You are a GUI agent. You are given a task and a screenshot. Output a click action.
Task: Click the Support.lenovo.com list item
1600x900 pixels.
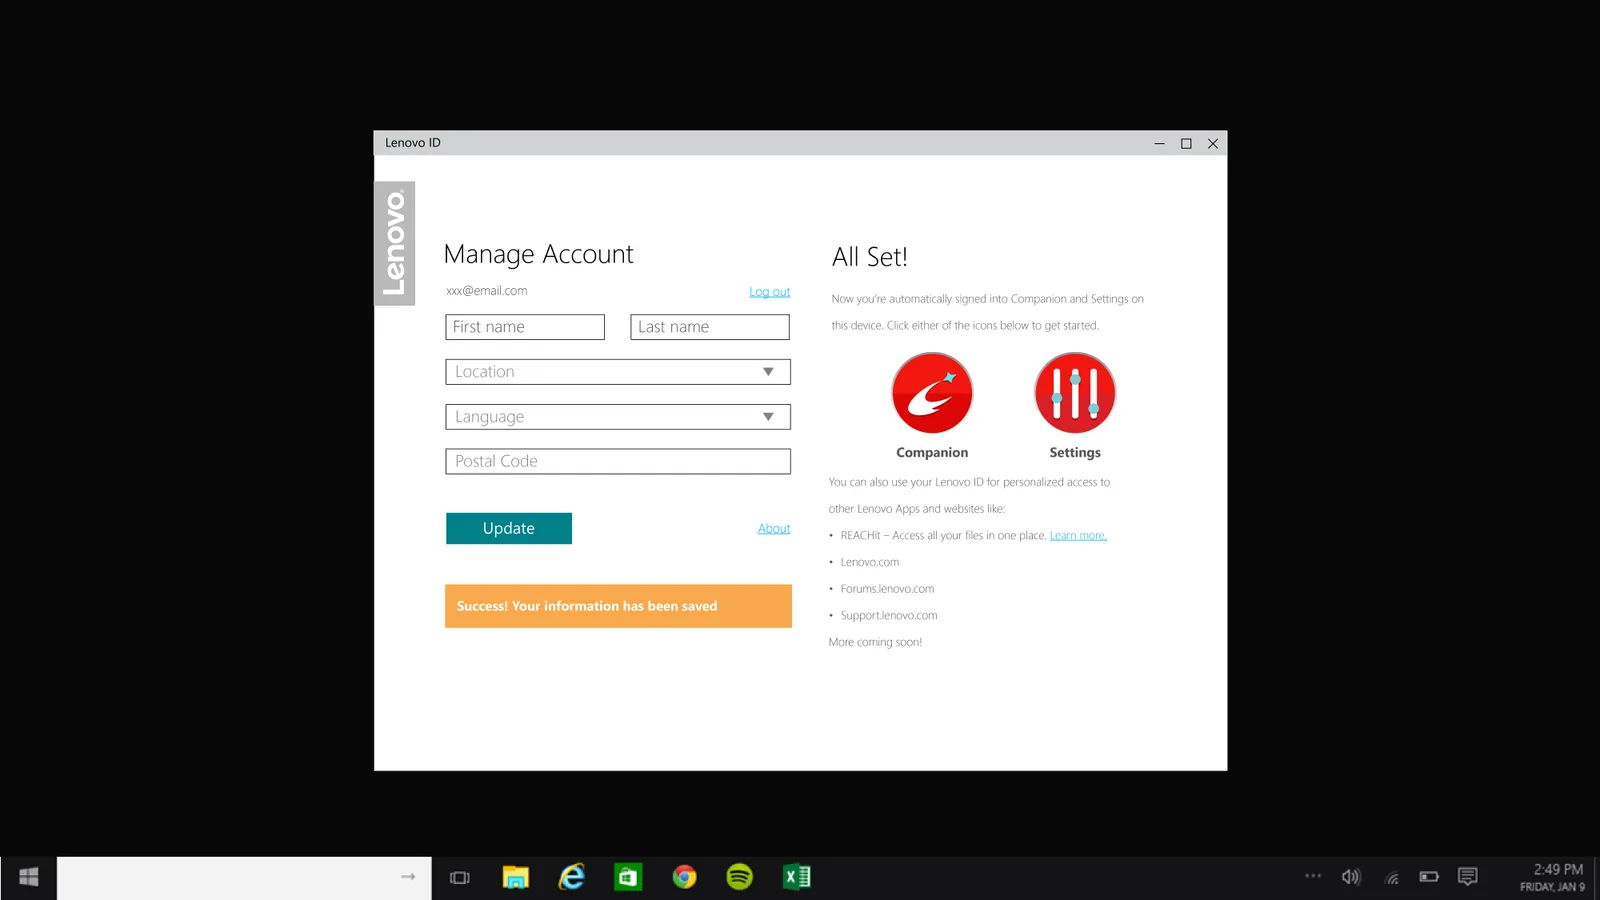[x=889, y=616]
